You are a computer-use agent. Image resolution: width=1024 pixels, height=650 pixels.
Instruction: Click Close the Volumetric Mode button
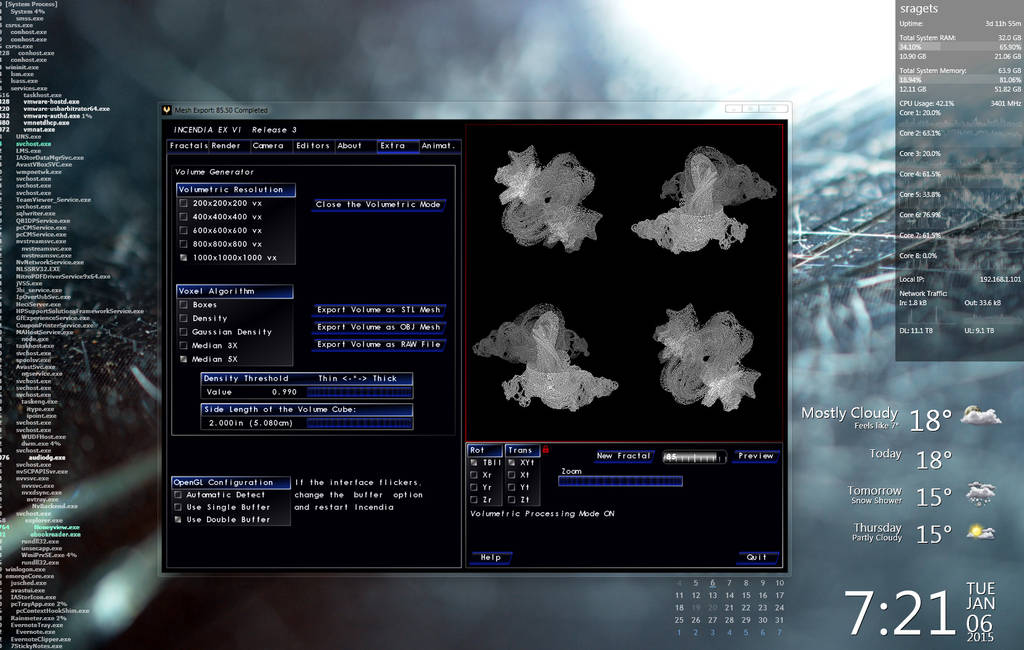[x=379, y=205]
